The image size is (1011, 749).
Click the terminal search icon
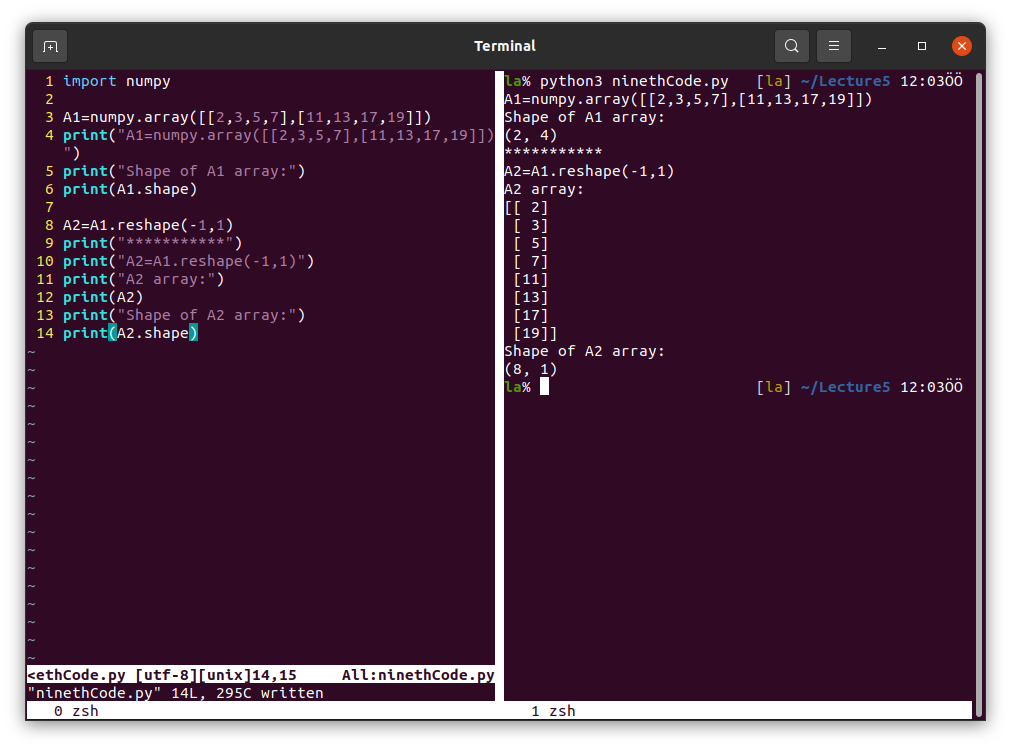[x=791, y=46]
